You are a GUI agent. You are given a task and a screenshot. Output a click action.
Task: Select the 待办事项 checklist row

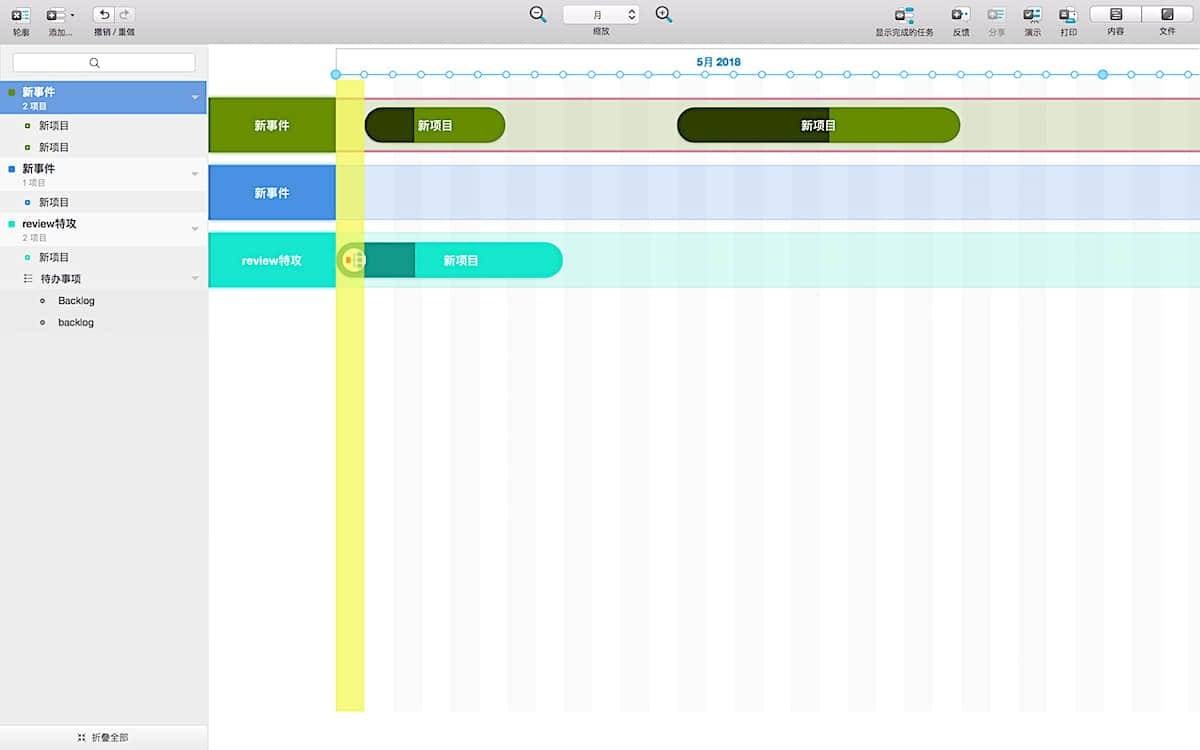click(x=104, y=279)
